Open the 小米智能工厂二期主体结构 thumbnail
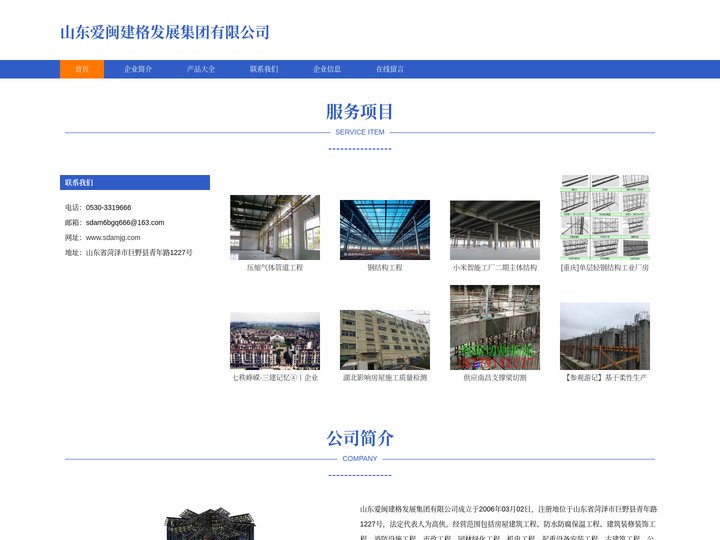 pos(495,230)
